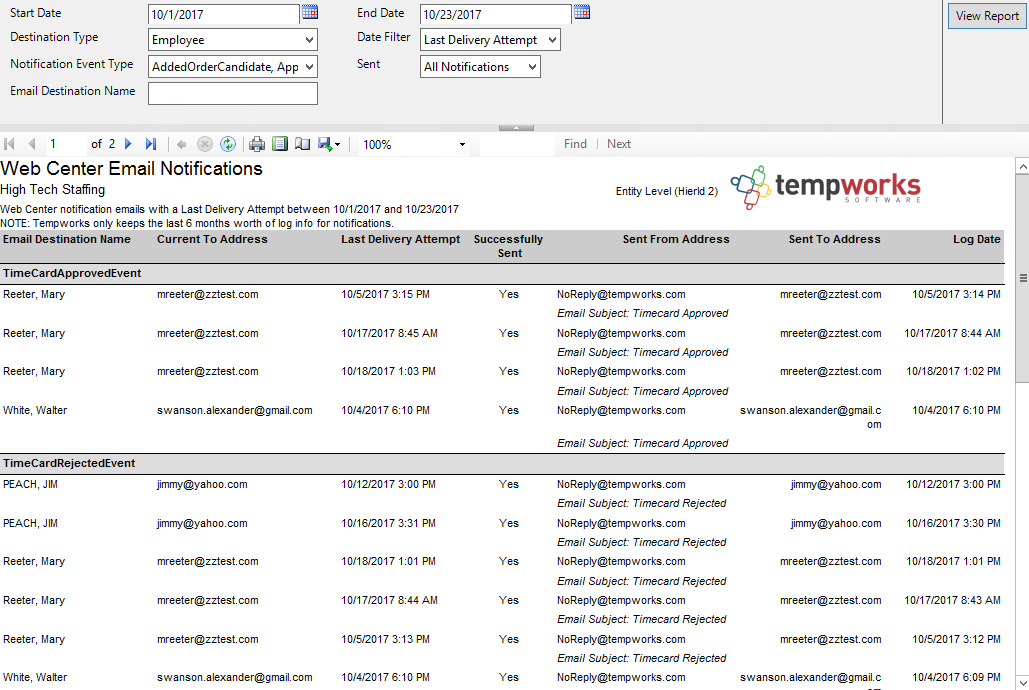Screen dimensions: 1029x690
Task: Open the export save dropdown
Action: click(x=329, y=144)
